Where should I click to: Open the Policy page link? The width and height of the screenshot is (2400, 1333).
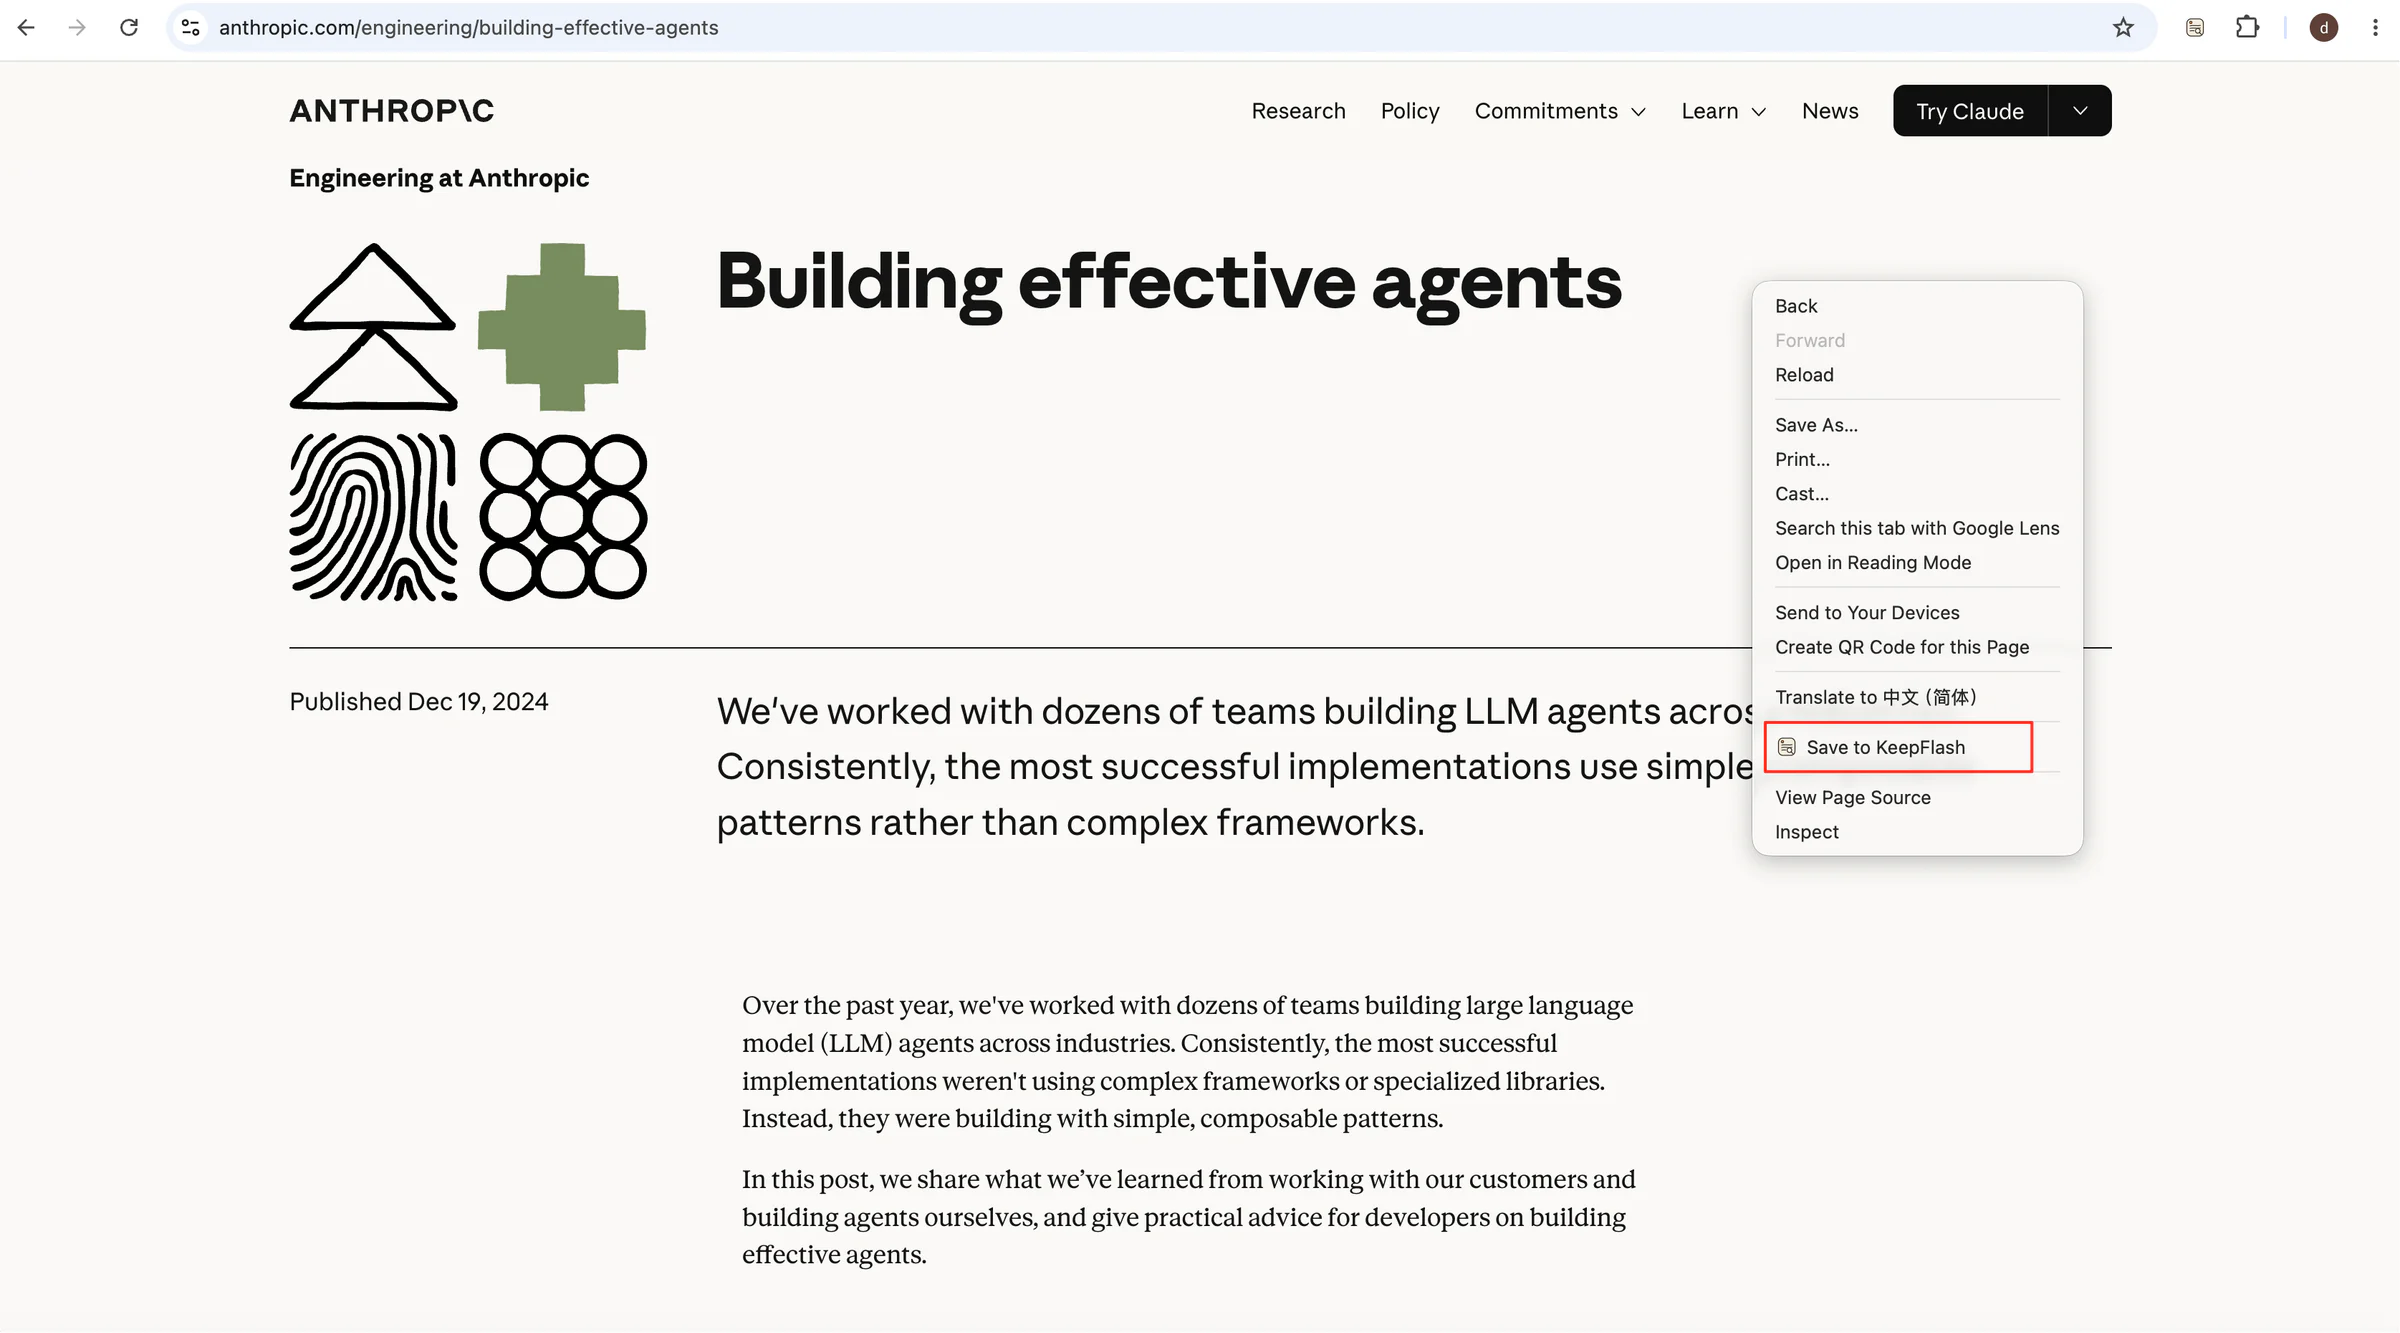[x=1410, y=111]
